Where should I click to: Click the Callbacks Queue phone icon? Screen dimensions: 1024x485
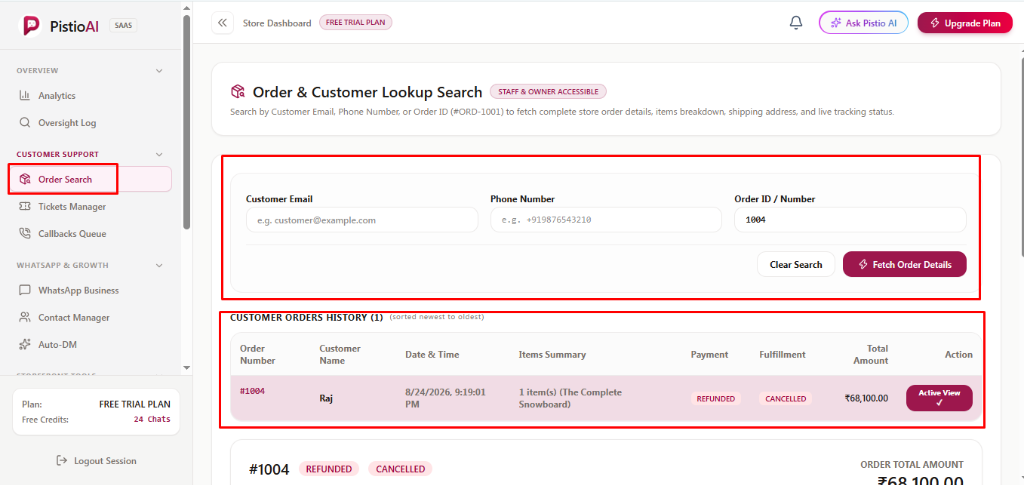tap(25, 234)
